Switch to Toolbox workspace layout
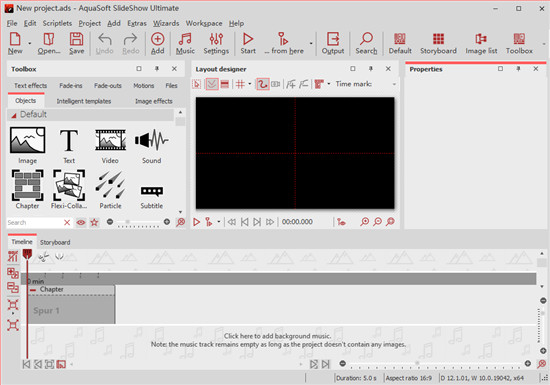Screen dimensions: 550x385 coord(519,43)
